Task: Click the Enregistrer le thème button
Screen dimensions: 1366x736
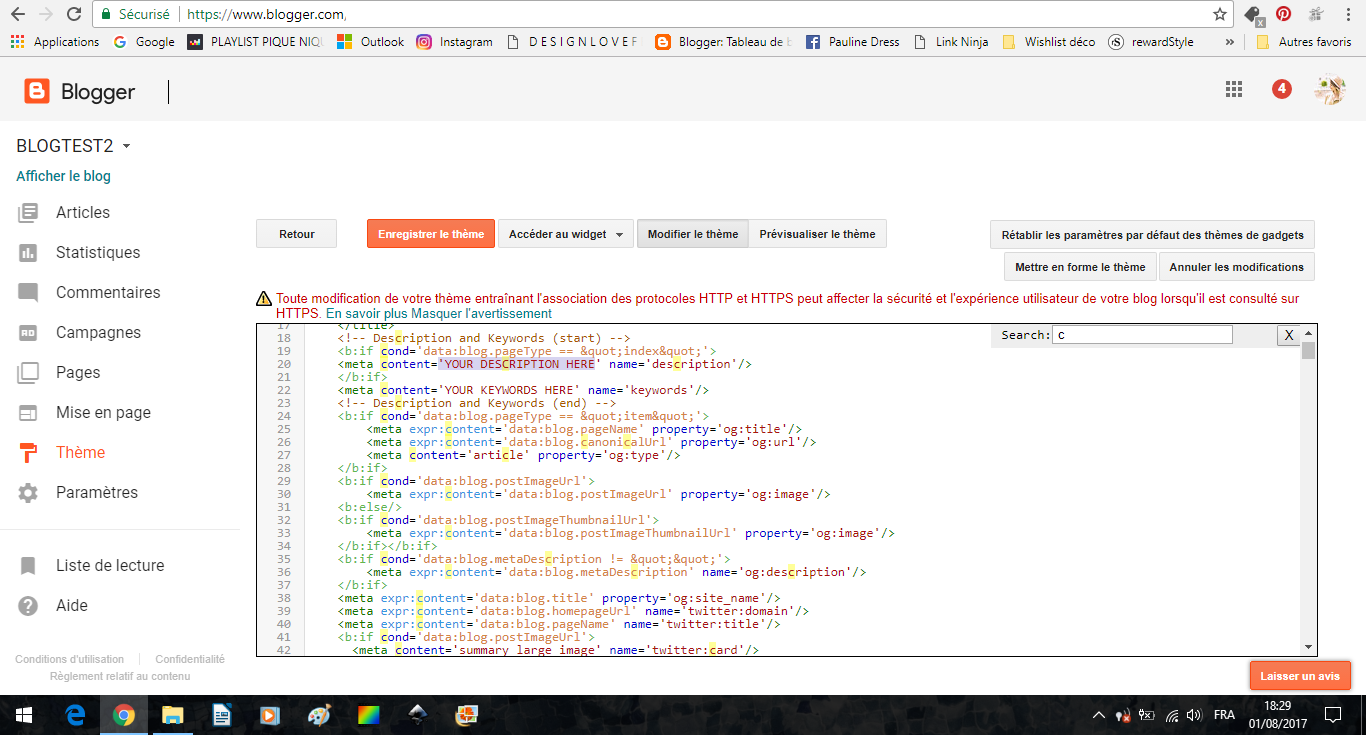Action: (431, 234)
